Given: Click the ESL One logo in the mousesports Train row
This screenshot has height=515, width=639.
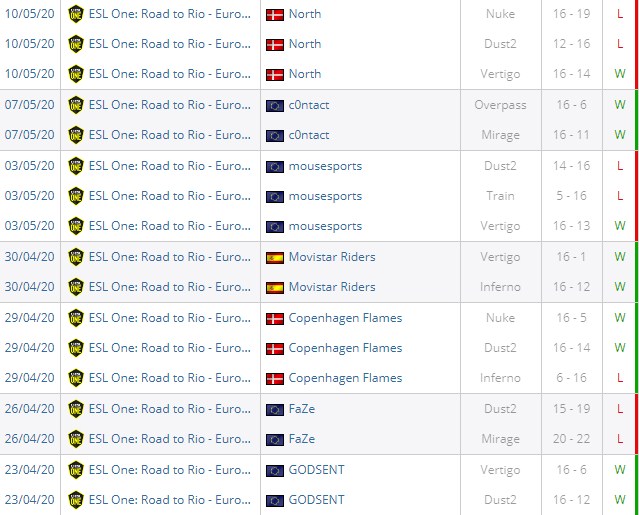Looking at the screenshot, I should click(75, 196).
